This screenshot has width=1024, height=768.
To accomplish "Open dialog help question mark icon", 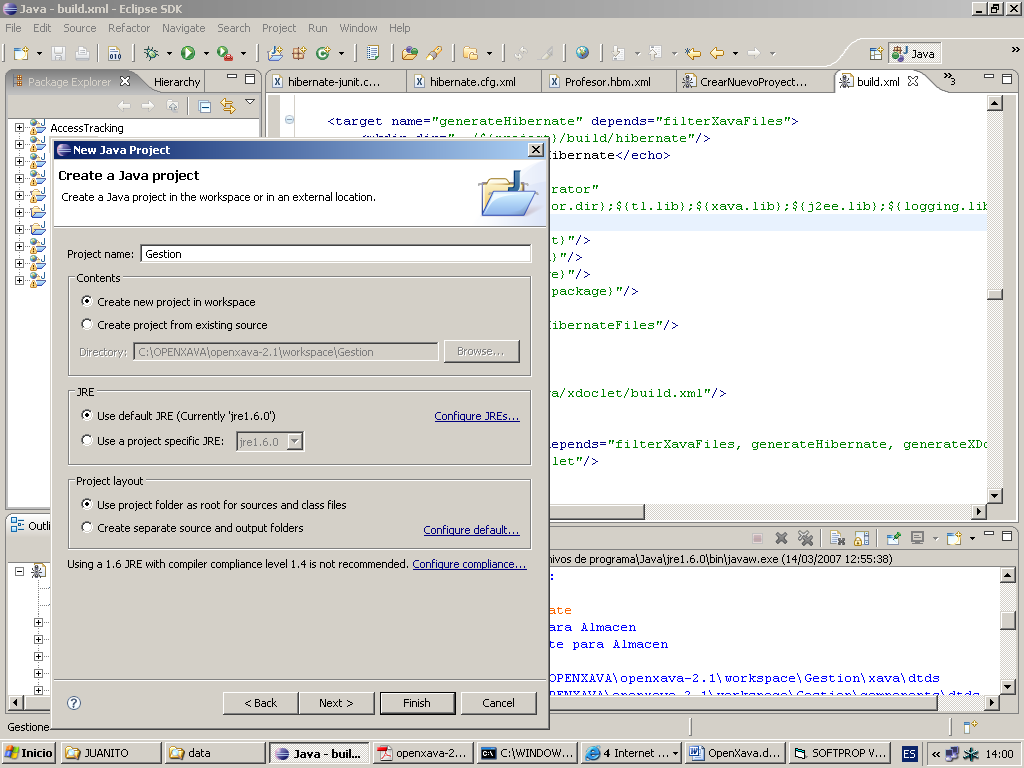I will [74, 703].
